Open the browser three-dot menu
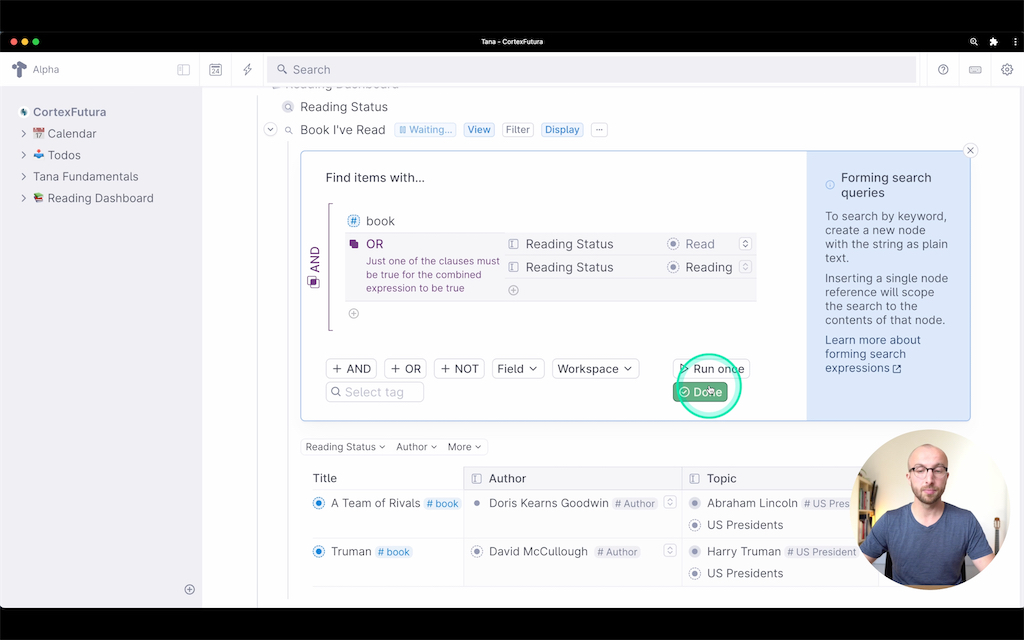This screenshot has width=1024, height=640. pos(1015,42)
